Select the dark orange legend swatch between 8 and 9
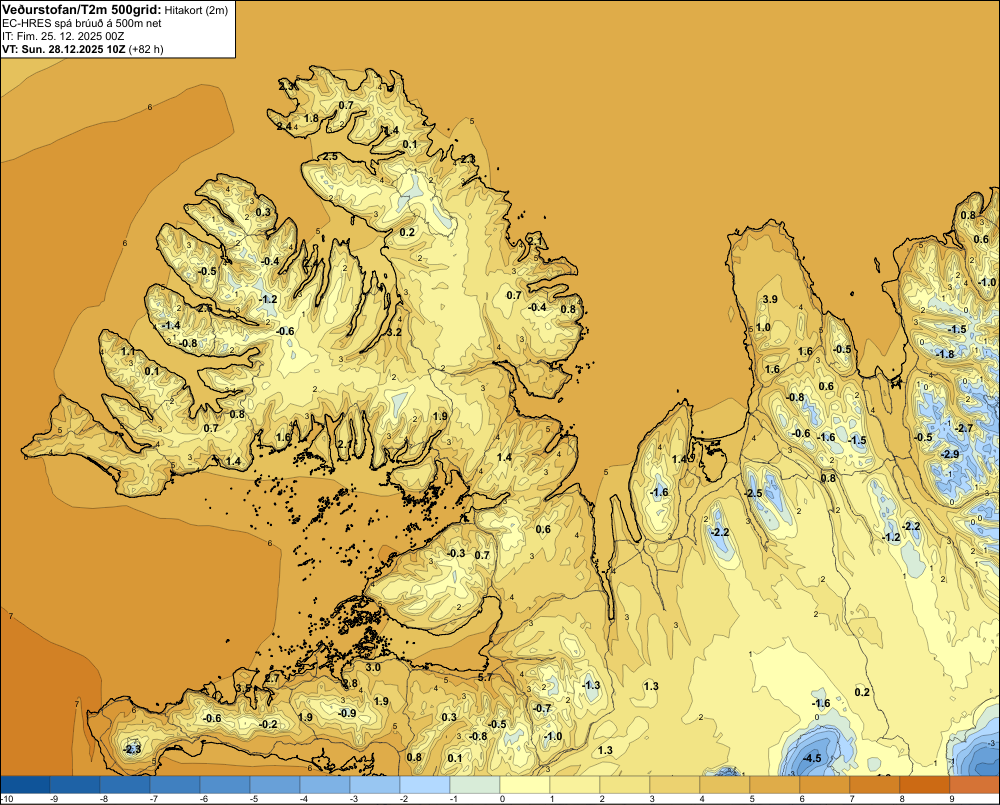Viewport: 1000px width, 805px height. click(x=926, y=784)
